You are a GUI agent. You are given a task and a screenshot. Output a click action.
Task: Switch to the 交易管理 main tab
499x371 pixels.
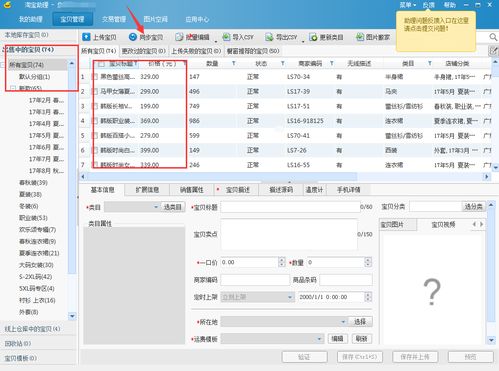coord(114,19)
